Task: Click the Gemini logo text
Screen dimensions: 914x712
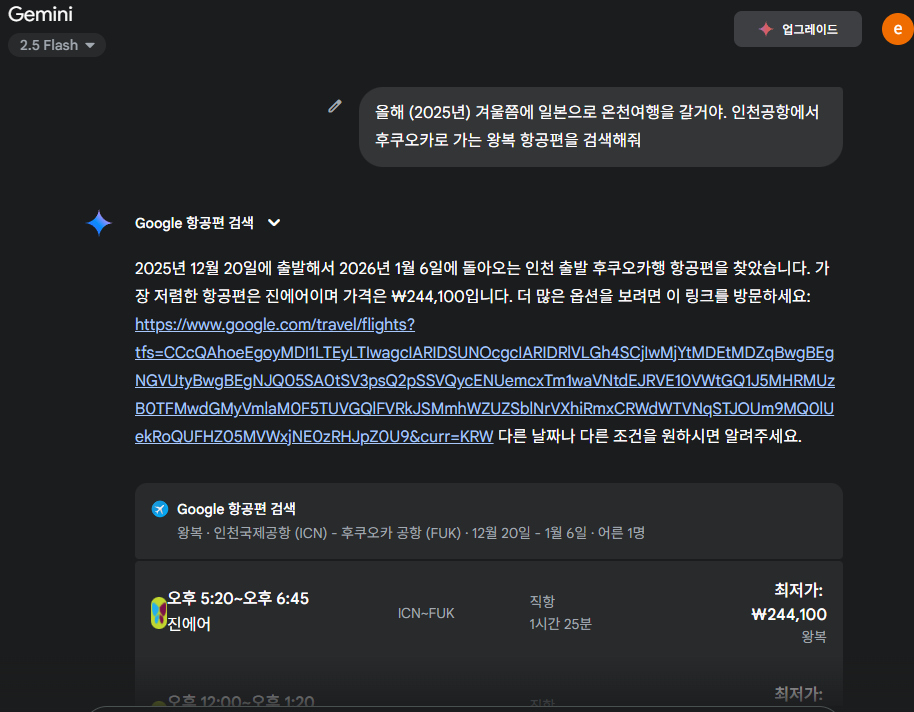Action: [40, 14]
